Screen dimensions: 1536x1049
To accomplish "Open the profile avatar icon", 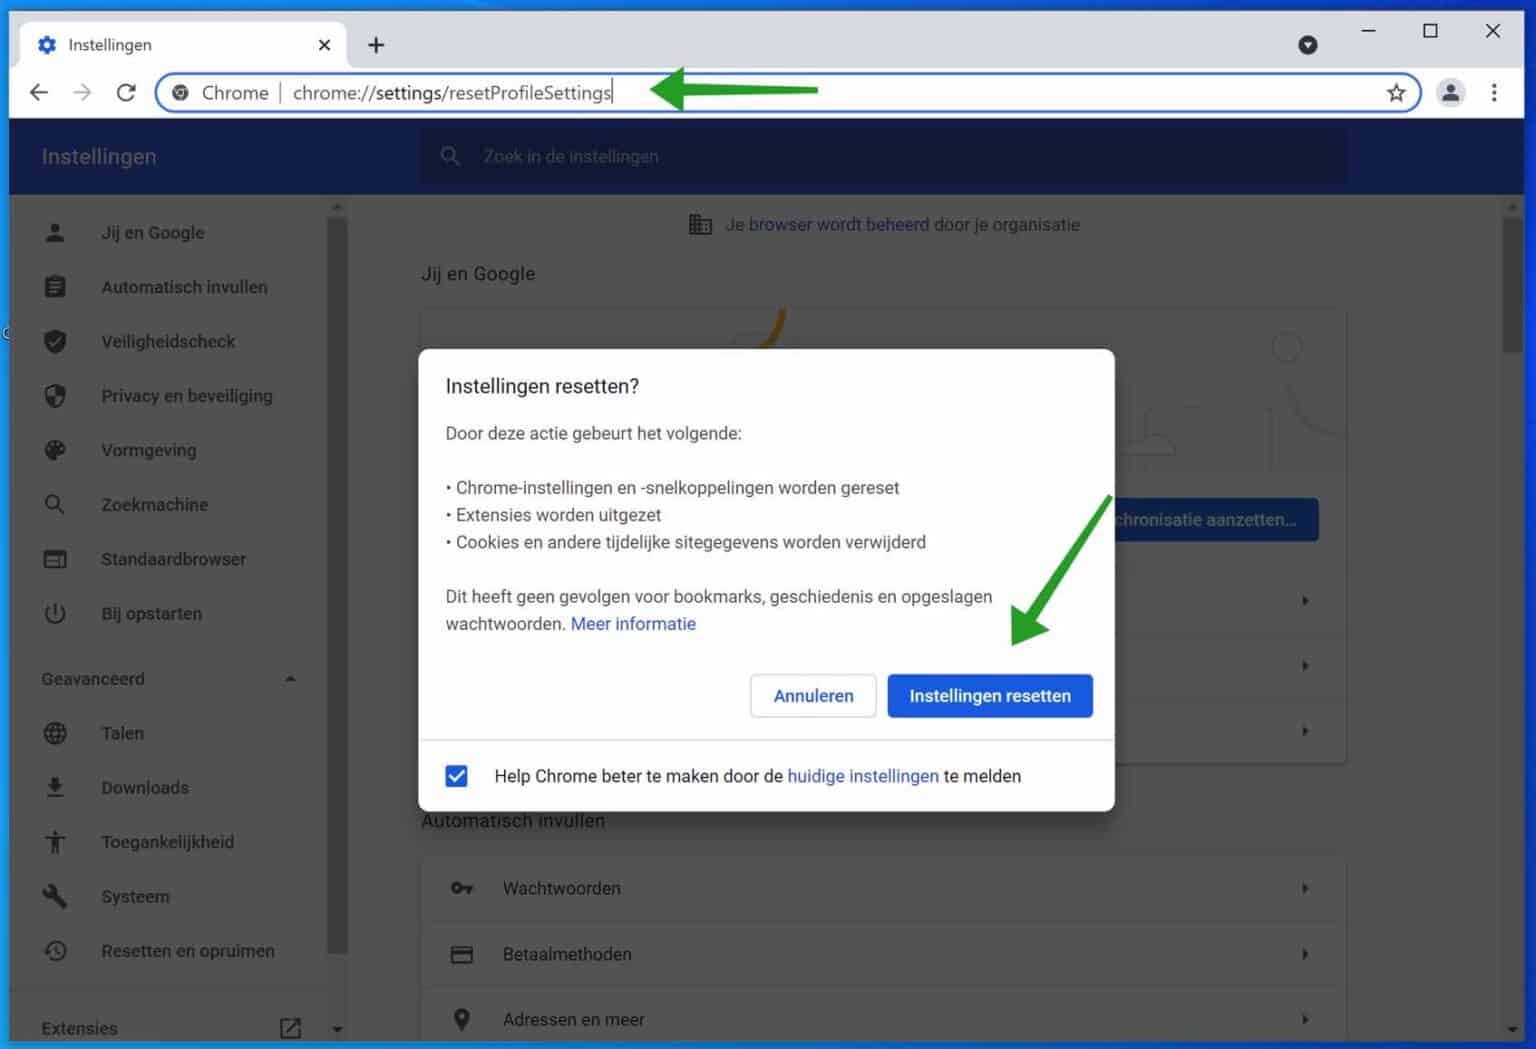I will [1450, 93].
